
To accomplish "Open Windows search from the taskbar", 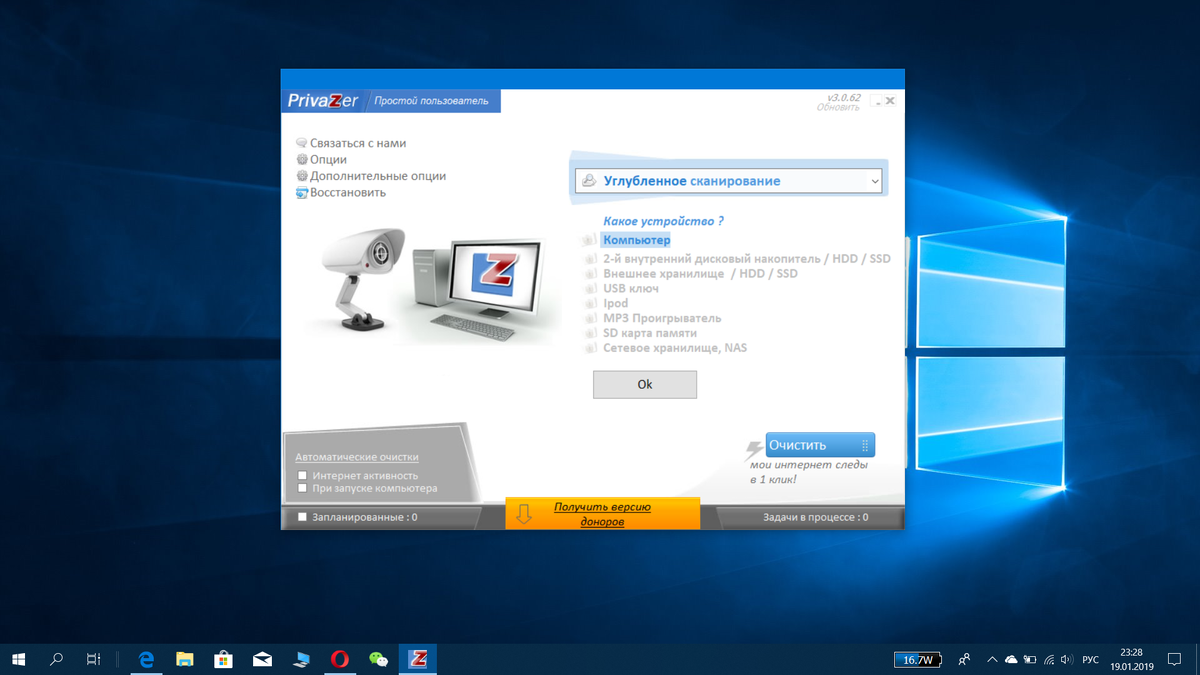I will coord(56,659).
